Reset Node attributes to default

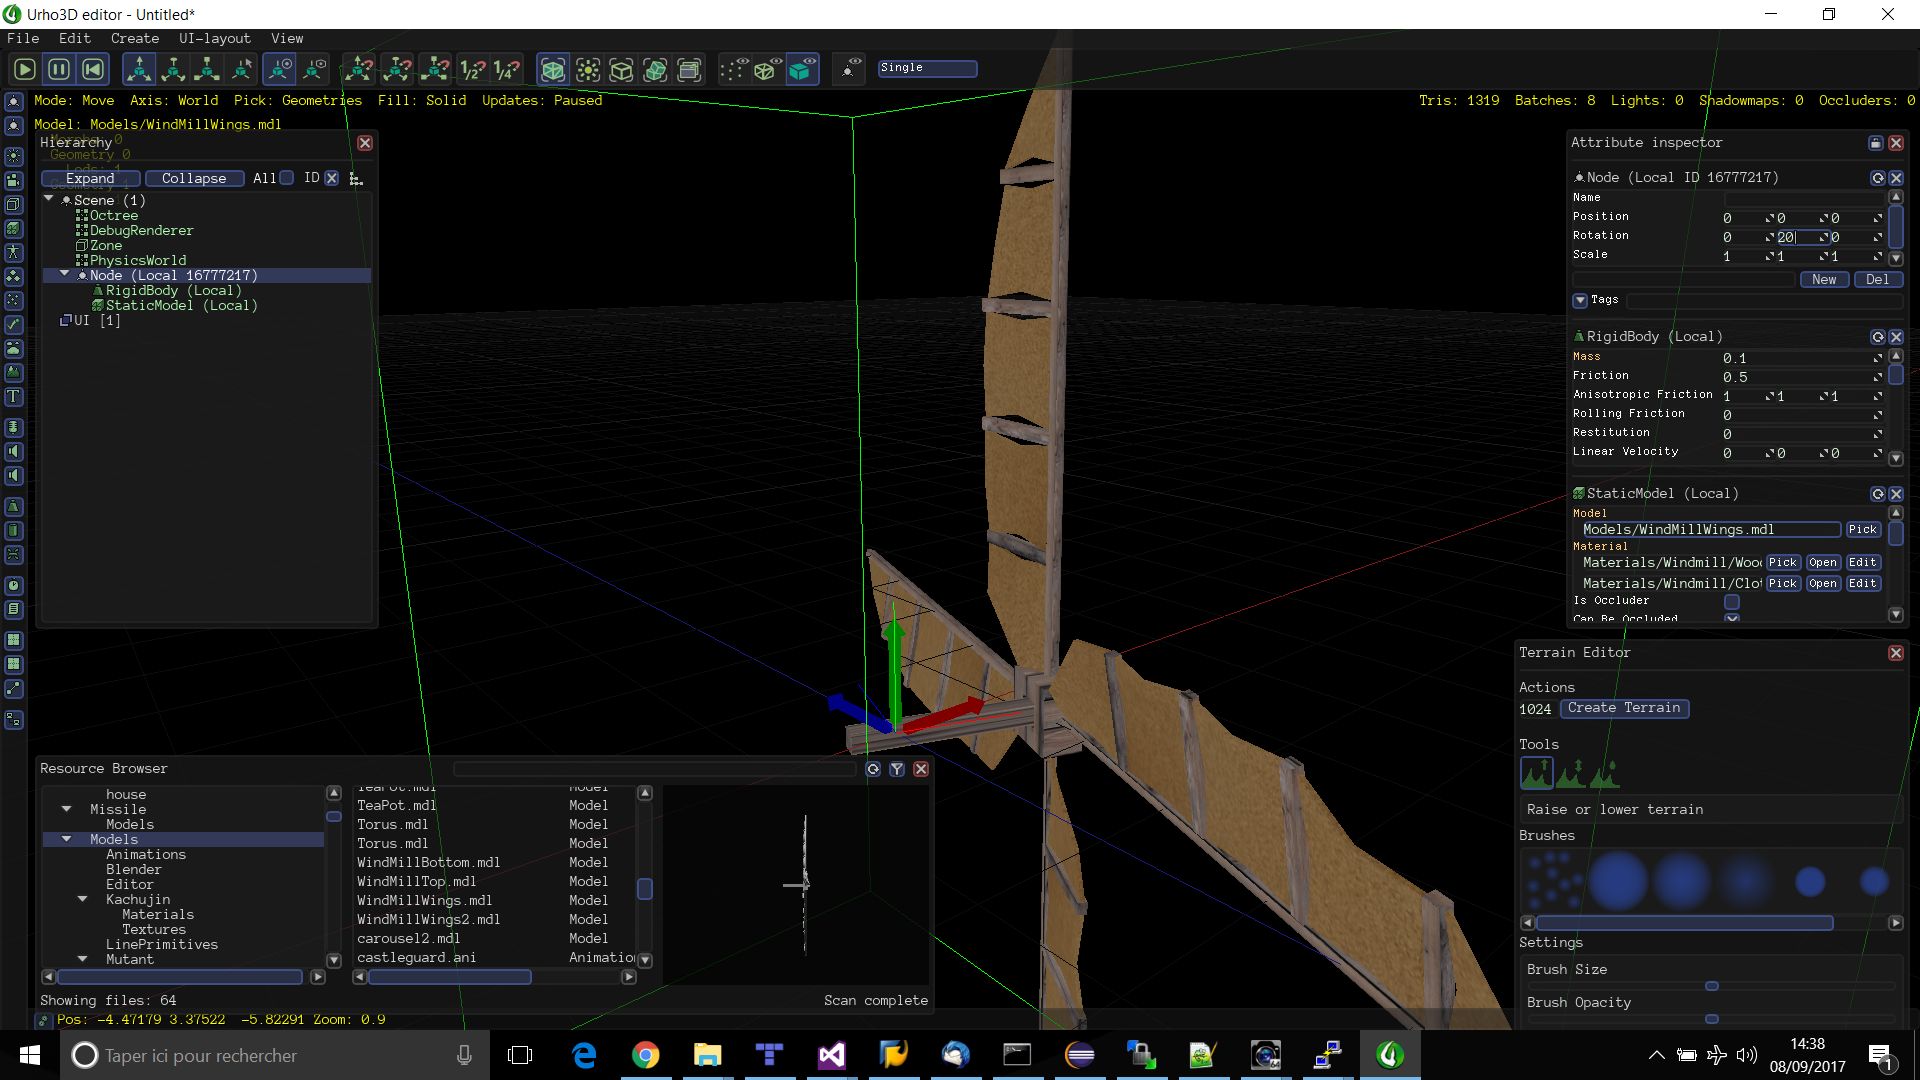(x=1877, y=178)
